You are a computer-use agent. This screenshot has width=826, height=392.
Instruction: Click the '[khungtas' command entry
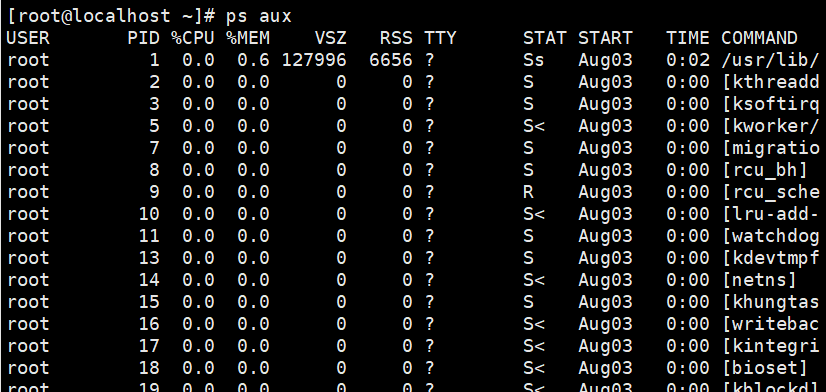coord(771,302)
